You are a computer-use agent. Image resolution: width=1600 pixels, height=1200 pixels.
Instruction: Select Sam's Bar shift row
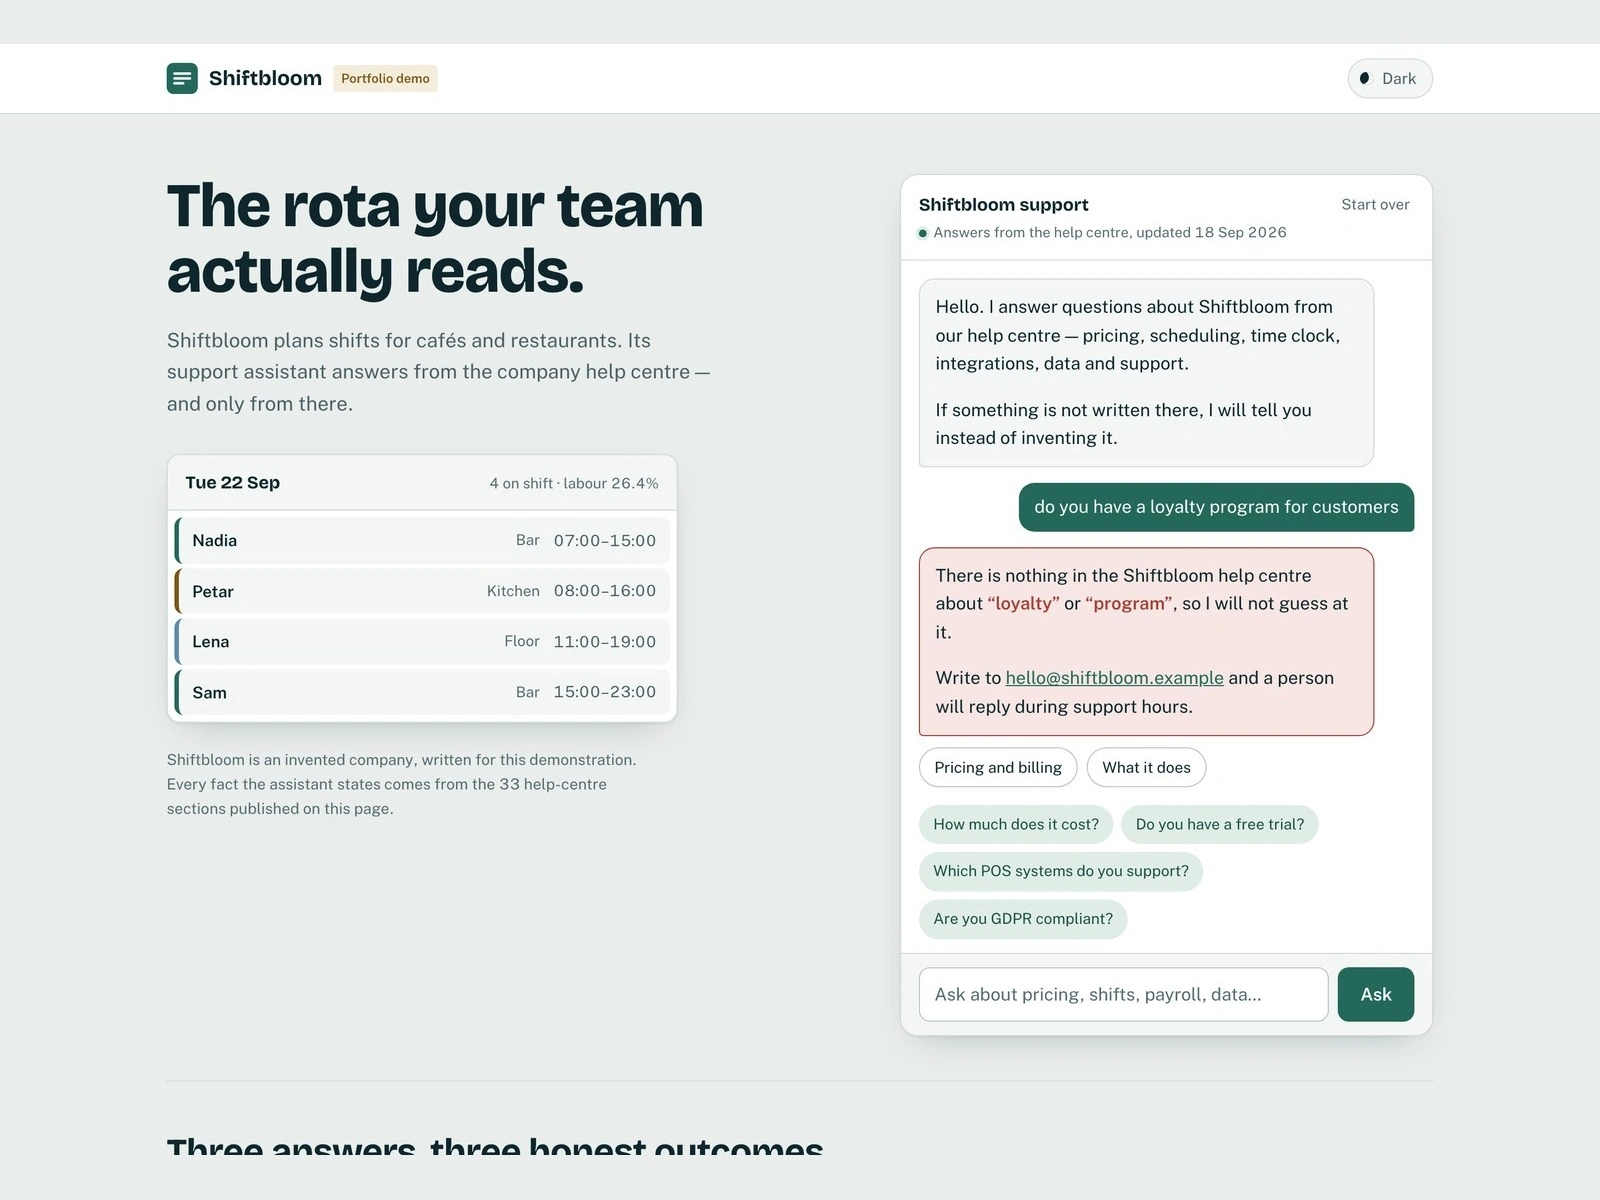[x=422, y=692]
